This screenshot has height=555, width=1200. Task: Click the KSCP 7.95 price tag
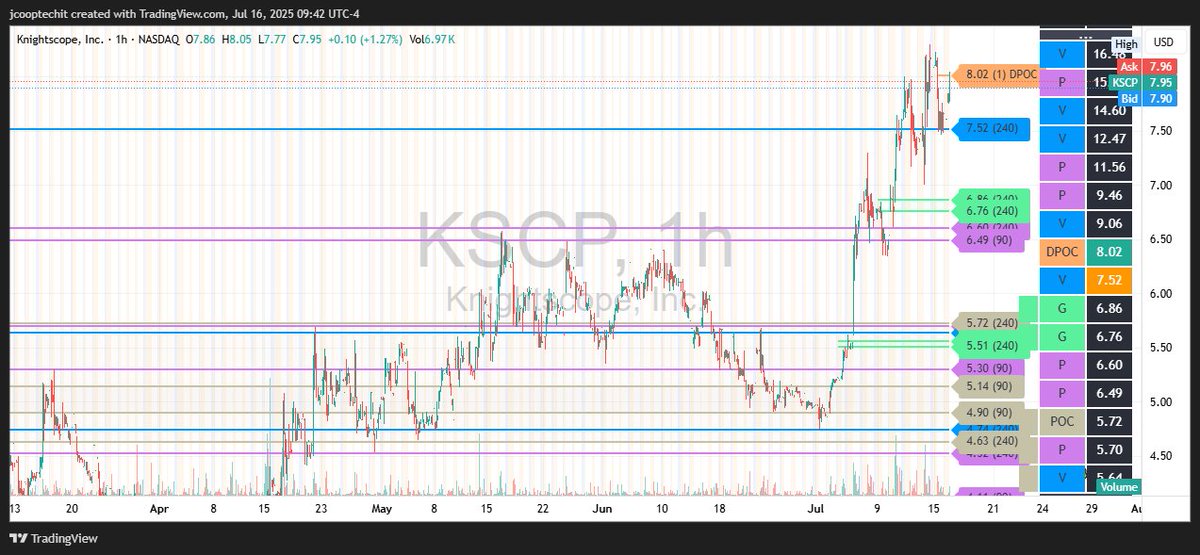pyautogui.click(x=1142, y=82)
